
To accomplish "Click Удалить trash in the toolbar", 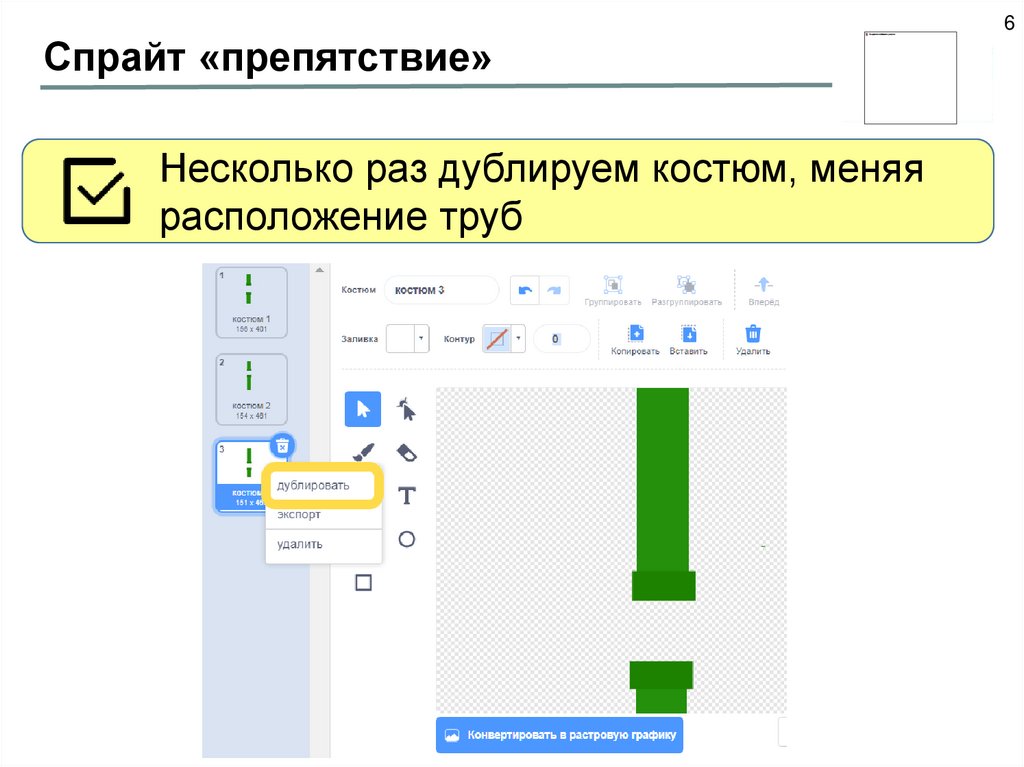I will point(753,340).
